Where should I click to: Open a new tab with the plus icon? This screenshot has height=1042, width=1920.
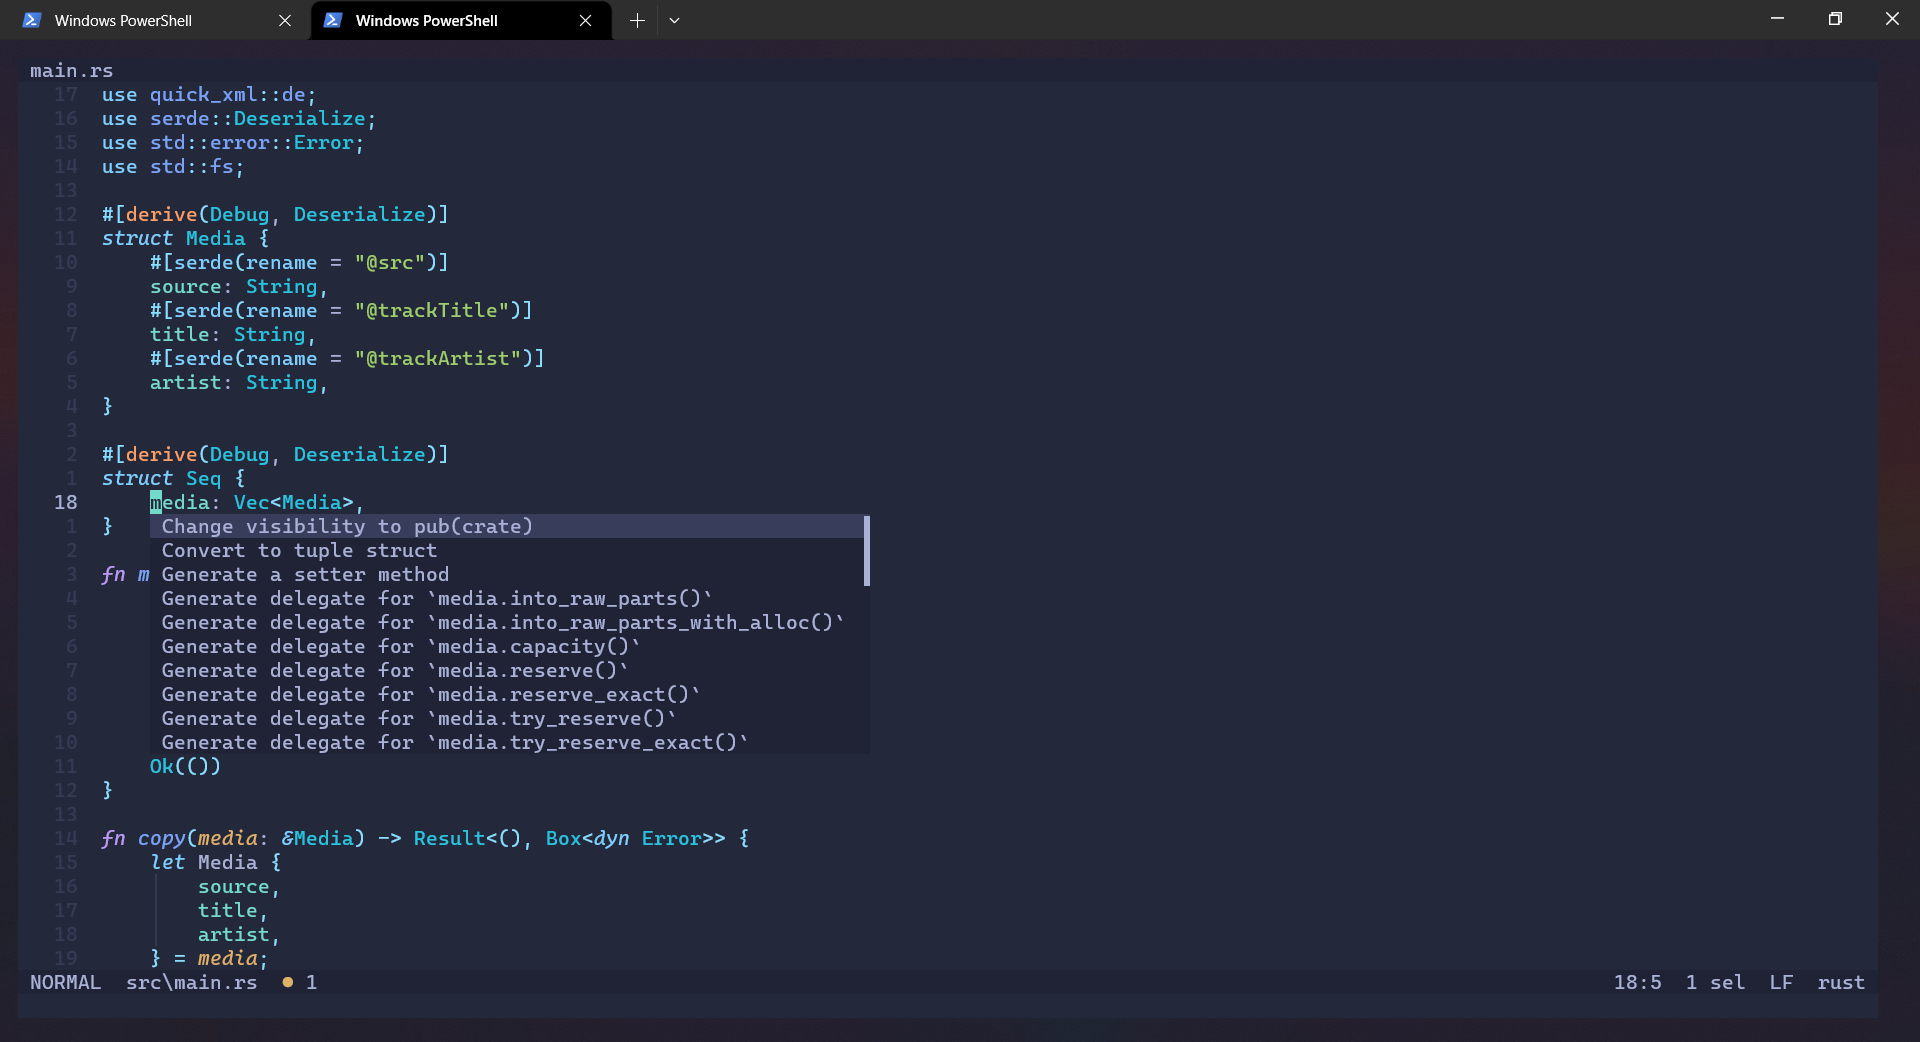pos(637,20)
